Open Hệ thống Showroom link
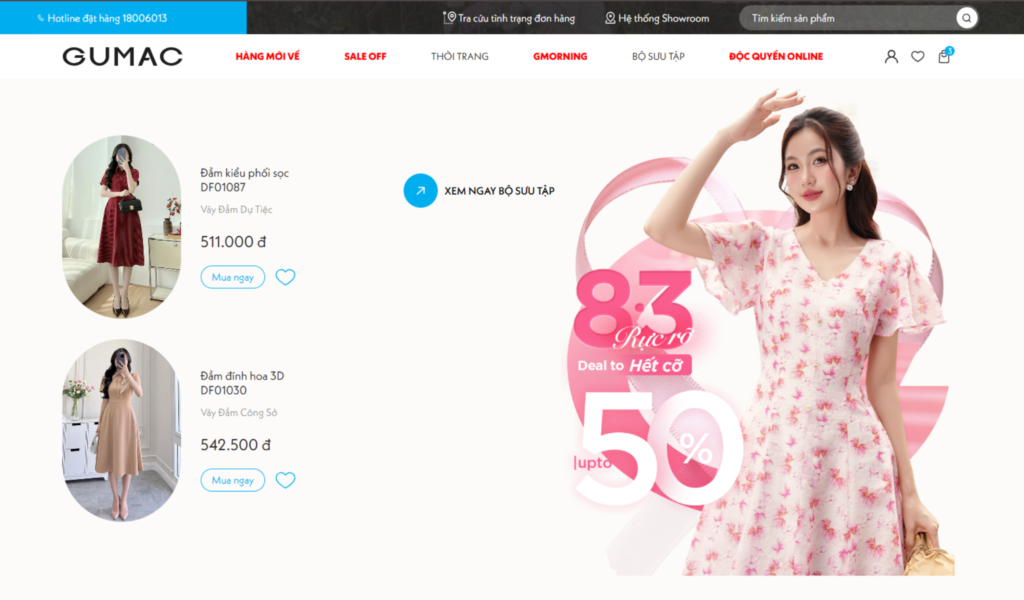 [x=664, y=18]
